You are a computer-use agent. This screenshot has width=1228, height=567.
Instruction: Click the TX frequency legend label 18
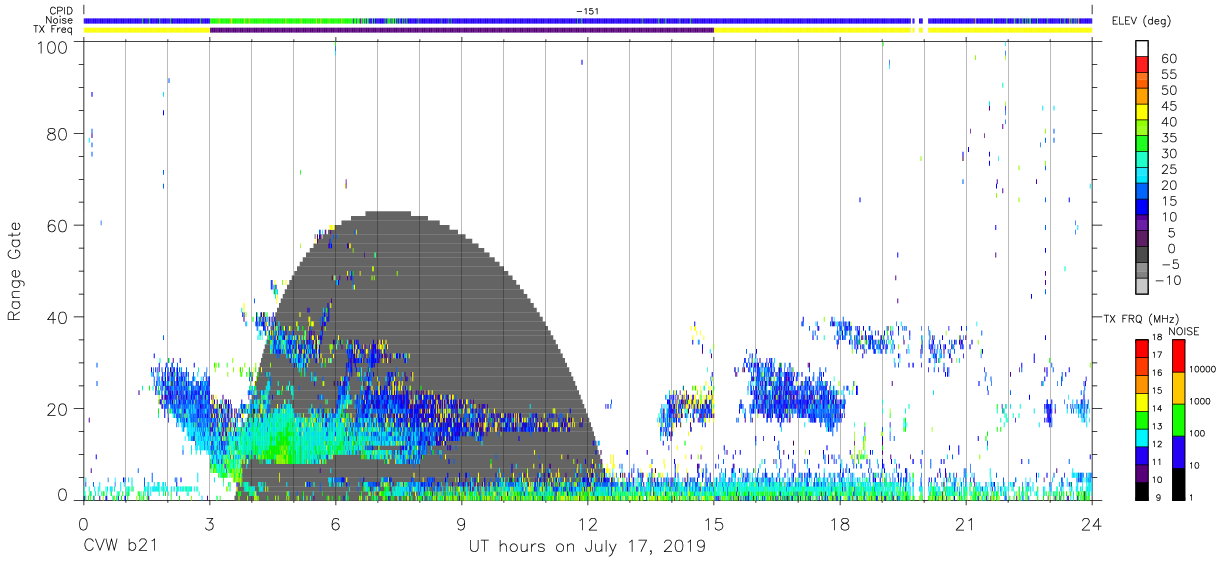(1158, 338)
